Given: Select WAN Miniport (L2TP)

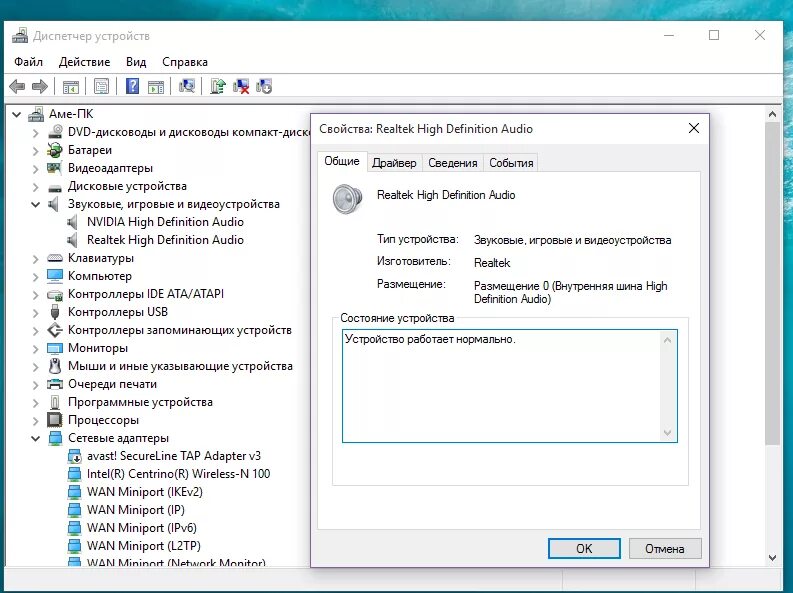Looking at the screenshot, I should click(x=144, y=546).
